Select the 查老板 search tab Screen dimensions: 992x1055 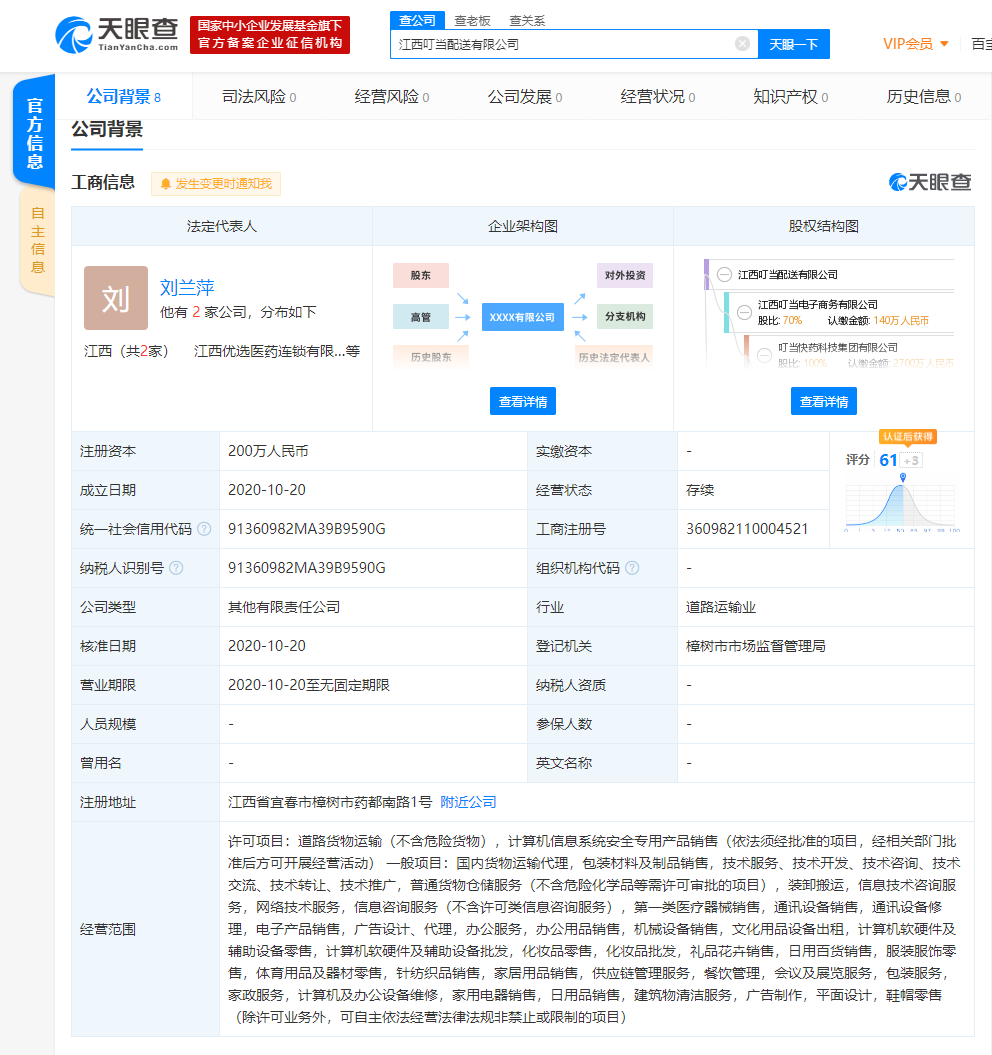point(472,21)
